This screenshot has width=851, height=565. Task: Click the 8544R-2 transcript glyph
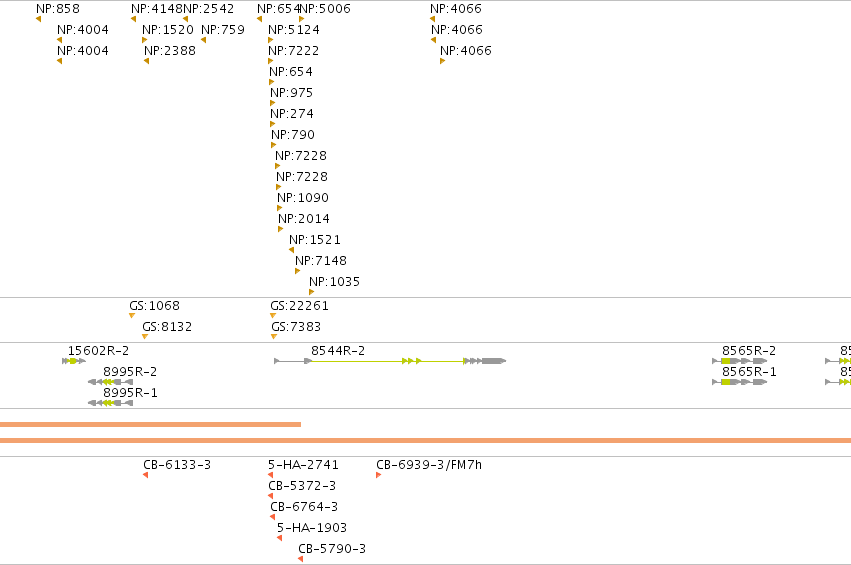390,361
